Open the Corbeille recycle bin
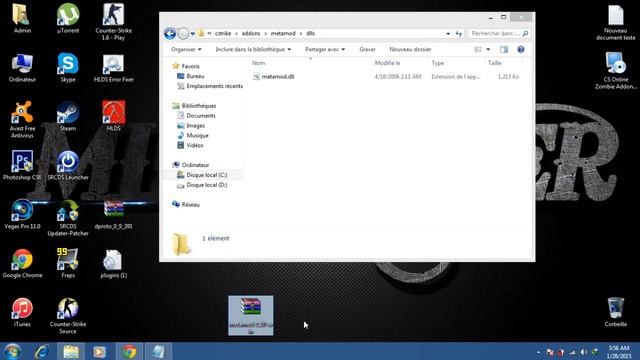 click(x=616, y=313)
